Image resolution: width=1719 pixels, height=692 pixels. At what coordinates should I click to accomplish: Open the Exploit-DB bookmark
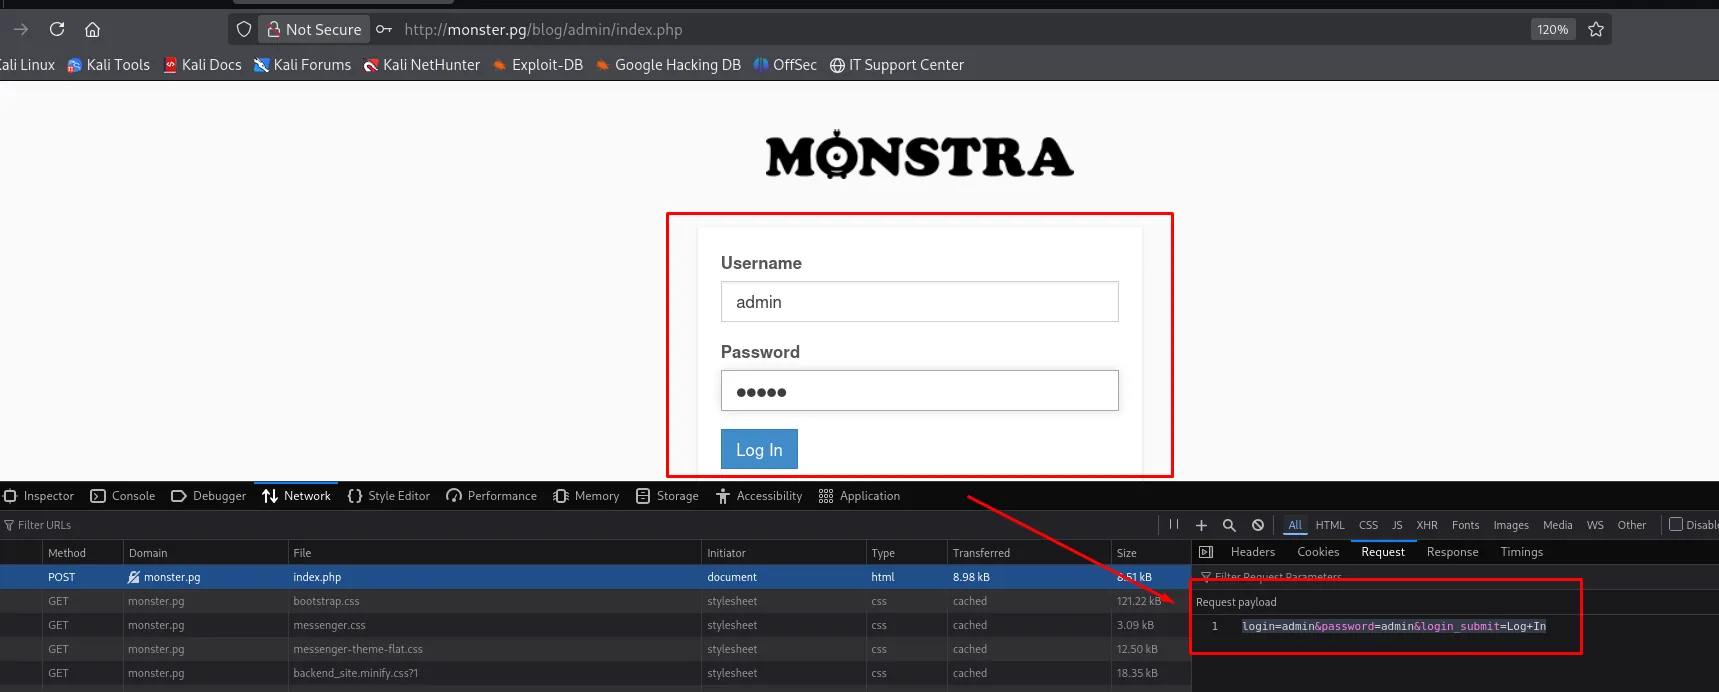pyautogui.click(x=537, y=65)
